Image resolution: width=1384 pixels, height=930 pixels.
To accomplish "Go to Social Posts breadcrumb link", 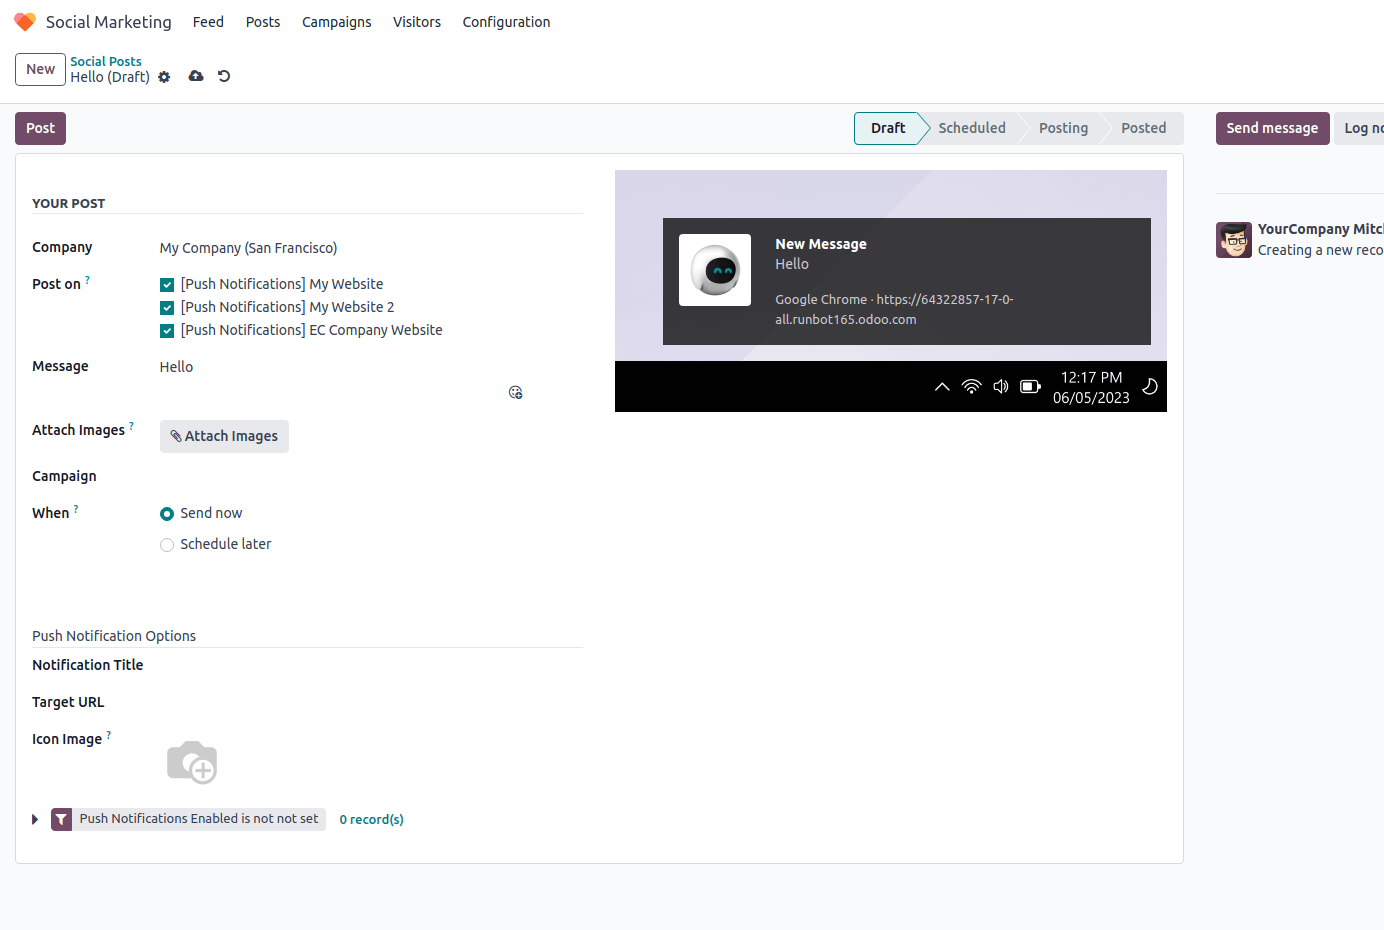I will tap(106, 61).
